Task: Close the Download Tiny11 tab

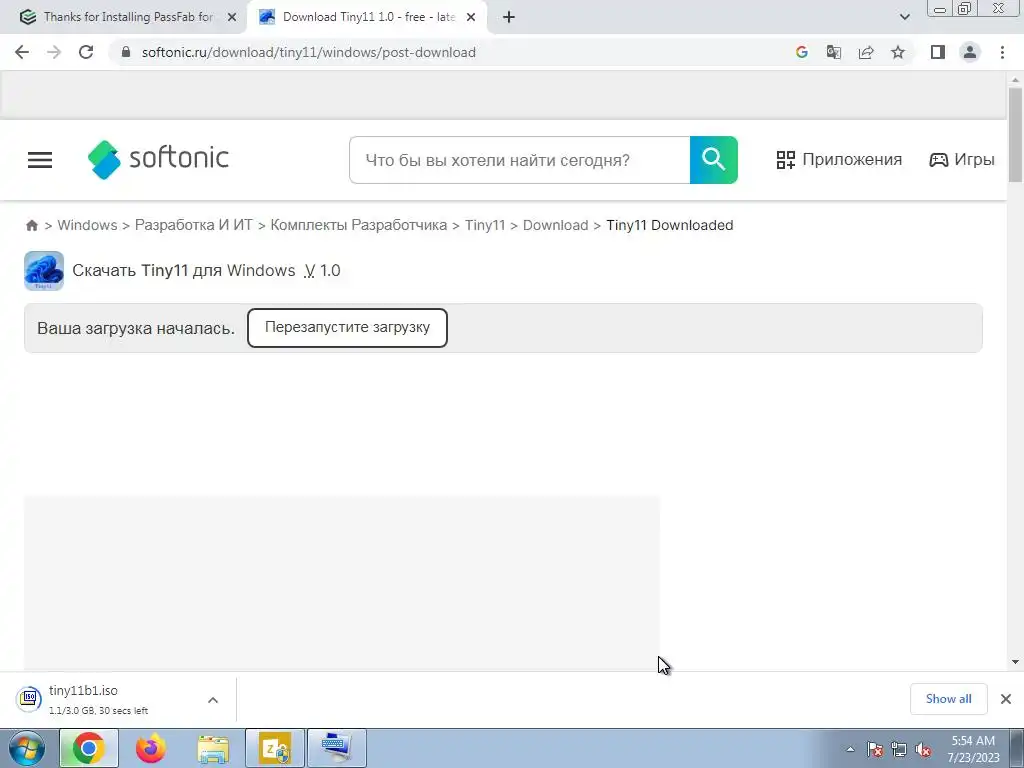Action: click(x=471, y=17)
